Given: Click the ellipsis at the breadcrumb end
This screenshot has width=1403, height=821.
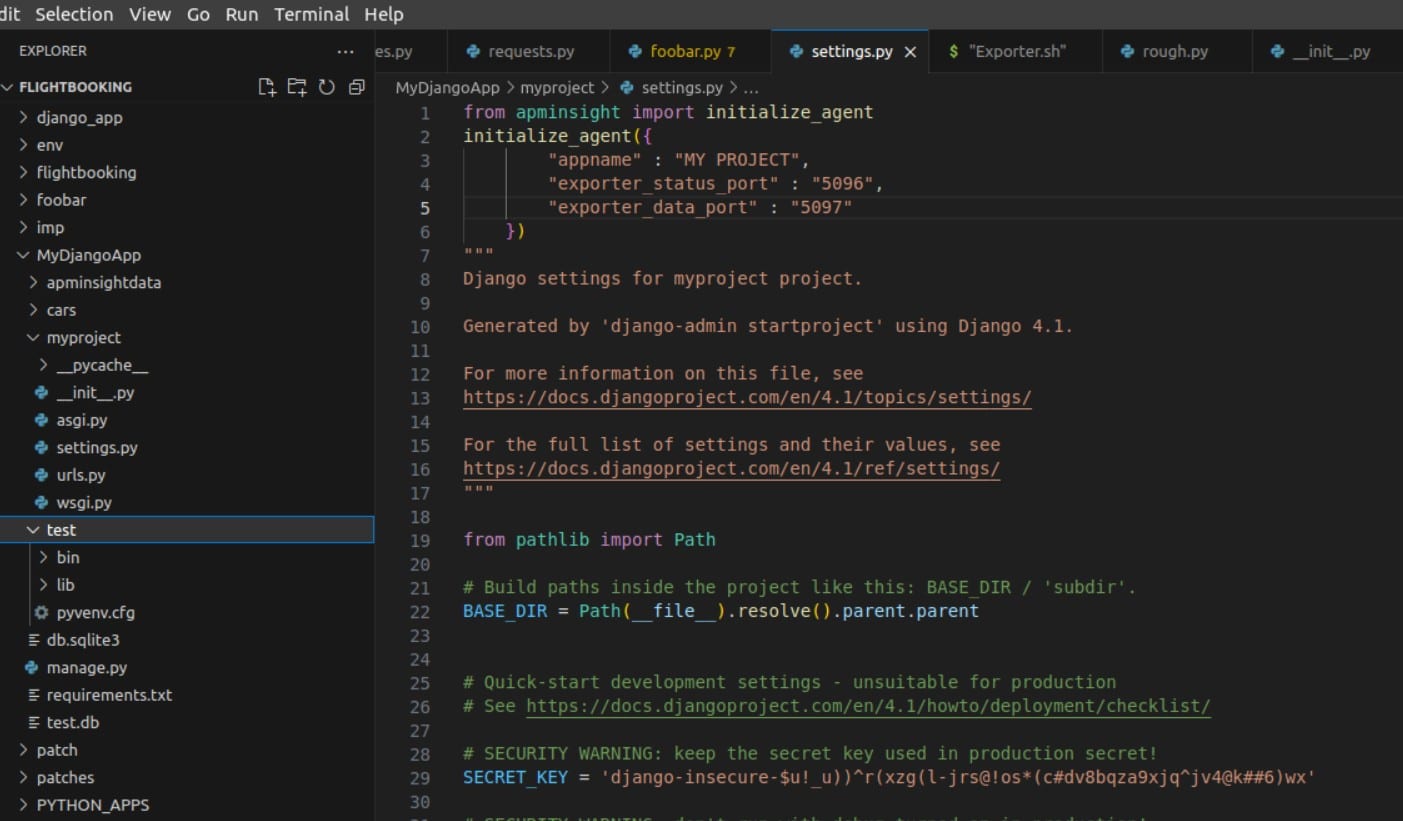Looking at the screenshot, I should tap(751, 88).
